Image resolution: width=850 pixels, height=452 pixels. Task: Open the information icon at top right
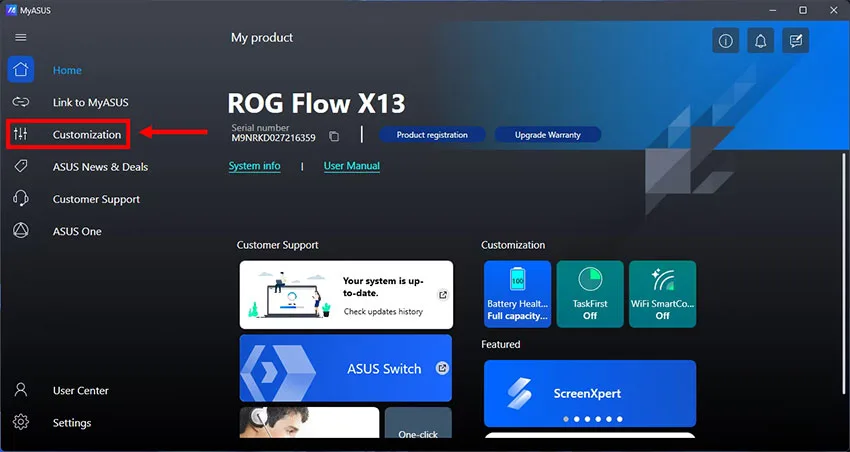tap(725, 41)
